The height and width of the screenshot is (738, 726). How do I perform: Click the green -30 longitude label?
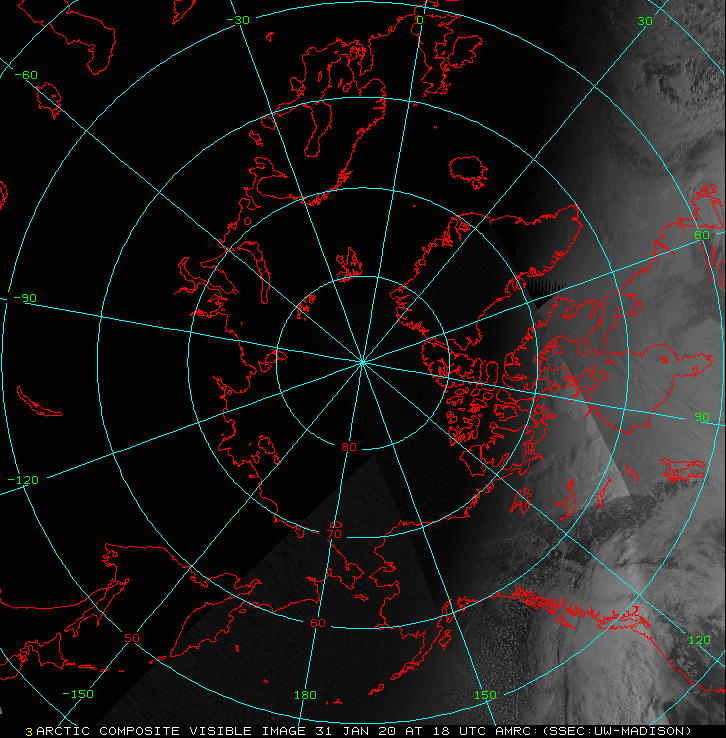coord(238,20)
